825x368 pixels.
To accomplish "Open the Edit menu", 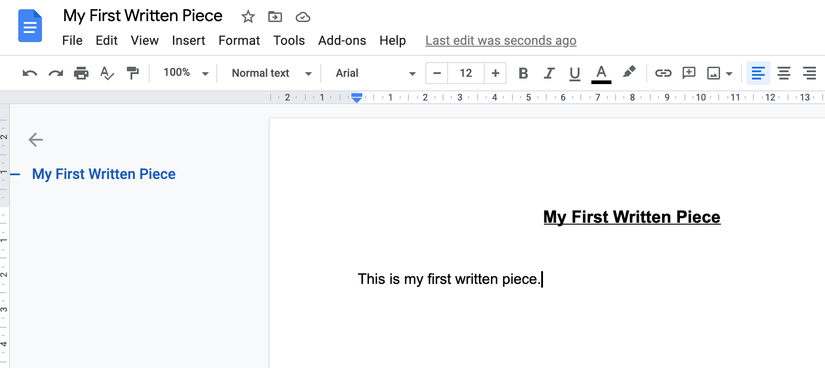I will point(106,41).
